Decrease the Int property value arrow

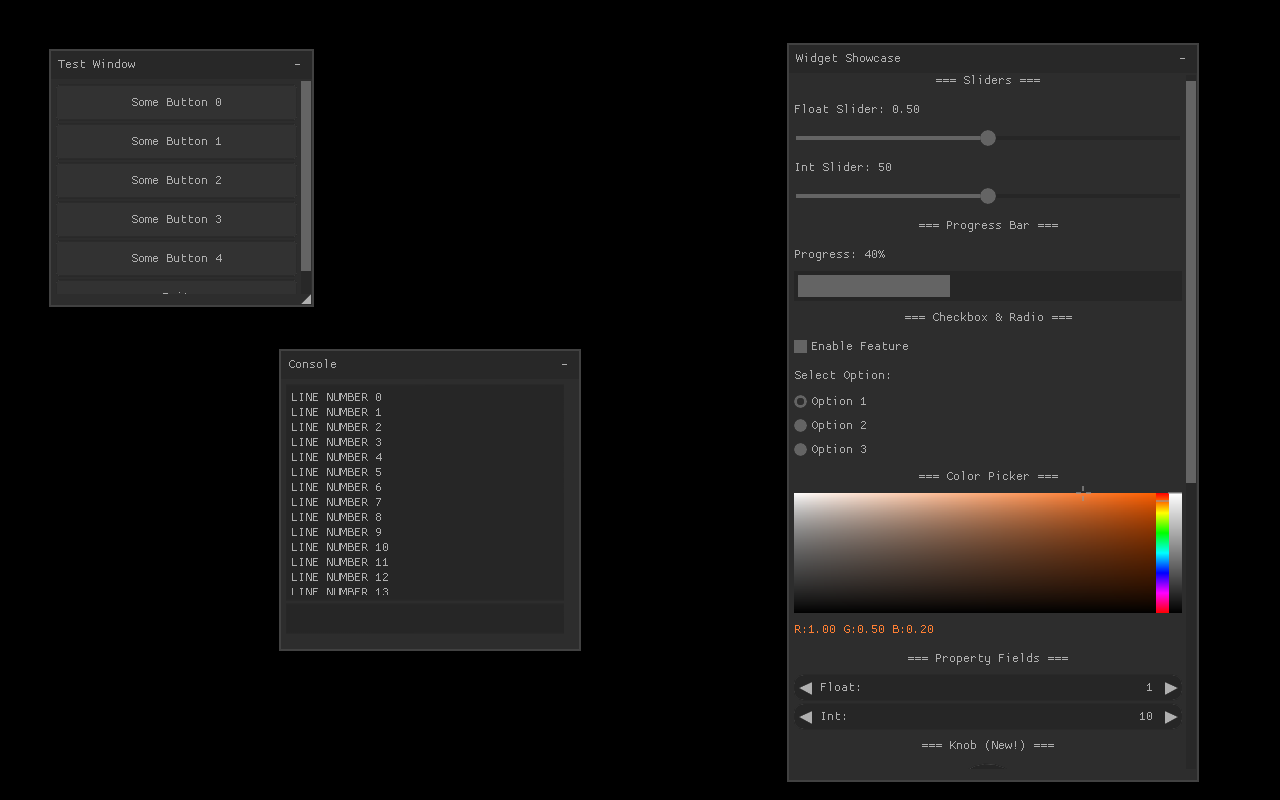pos(806,717)
